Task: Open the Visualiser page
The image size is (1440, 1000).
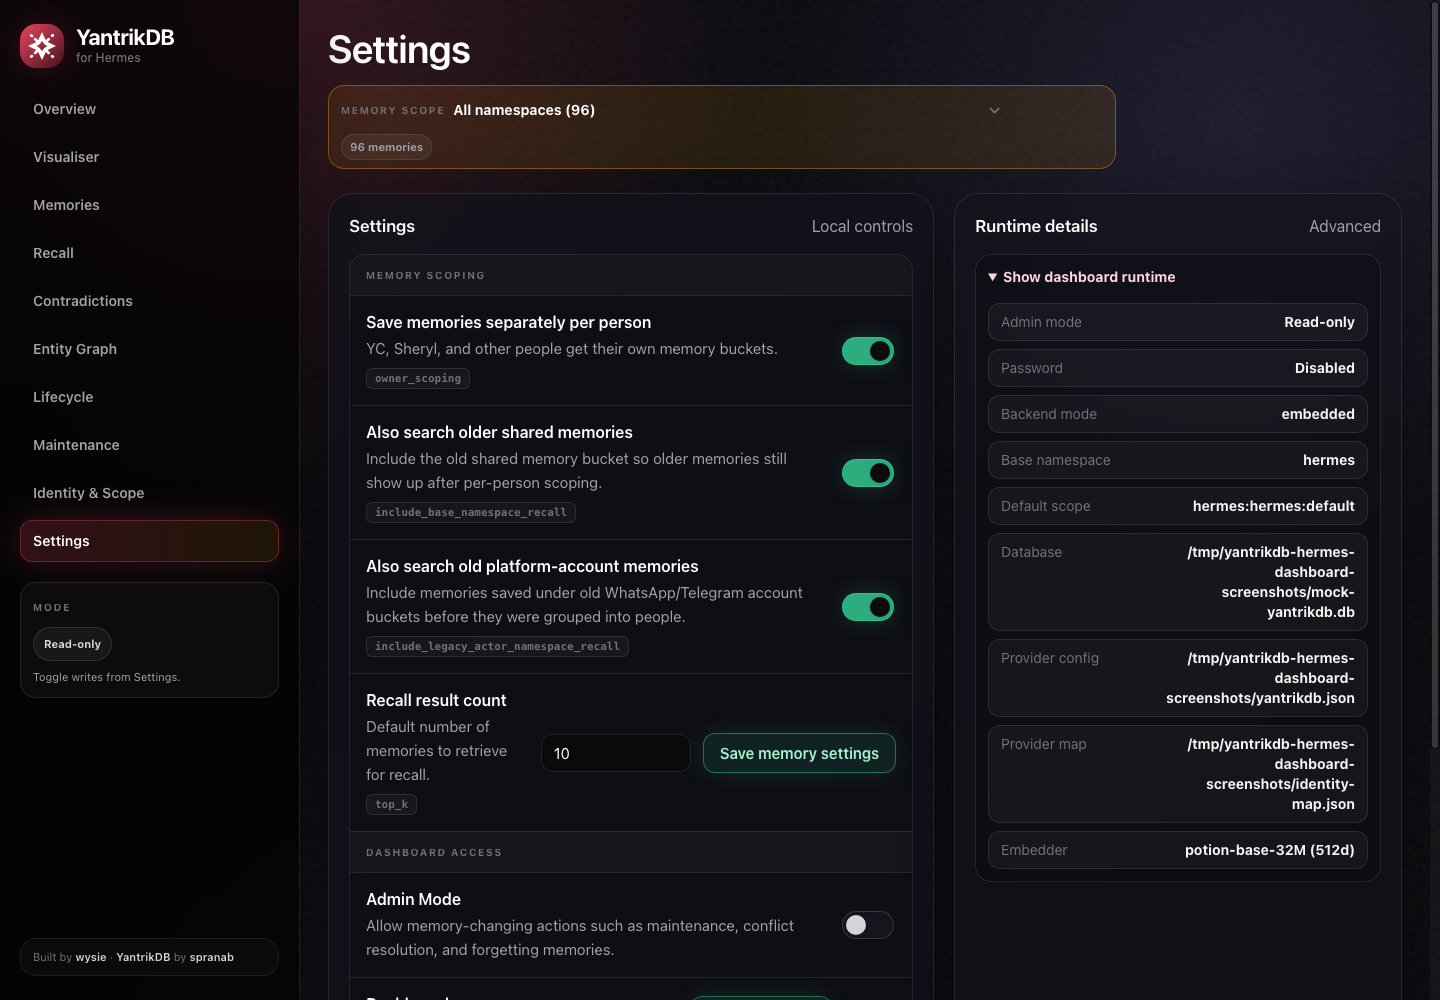Action: (149, 157)
